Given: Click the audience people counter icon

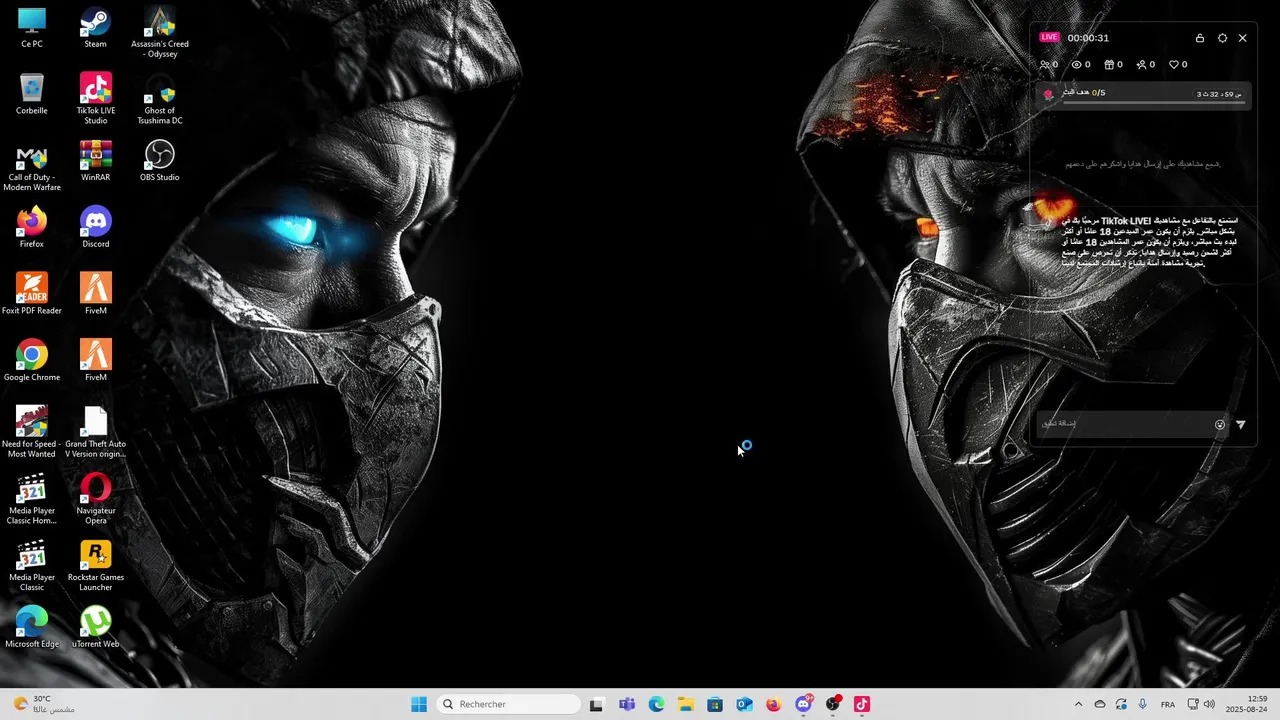Looking at the screenshot, I should [x=1049, y=65].
